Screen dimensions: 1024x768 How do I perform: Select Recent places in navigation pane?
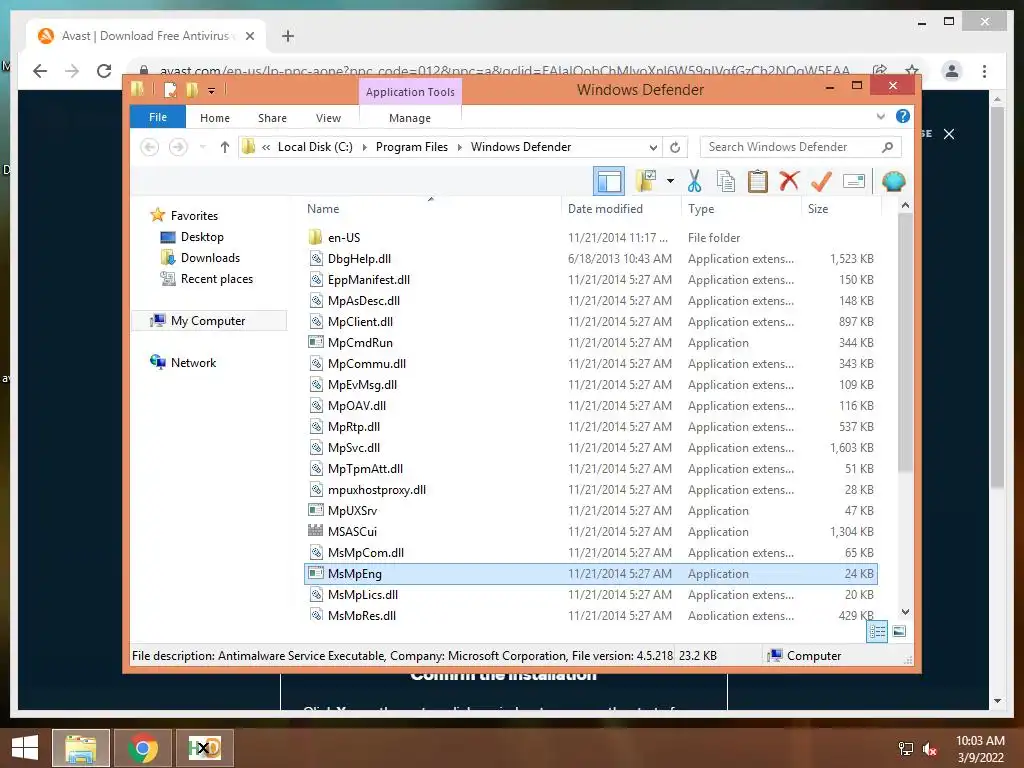[216, 279]
